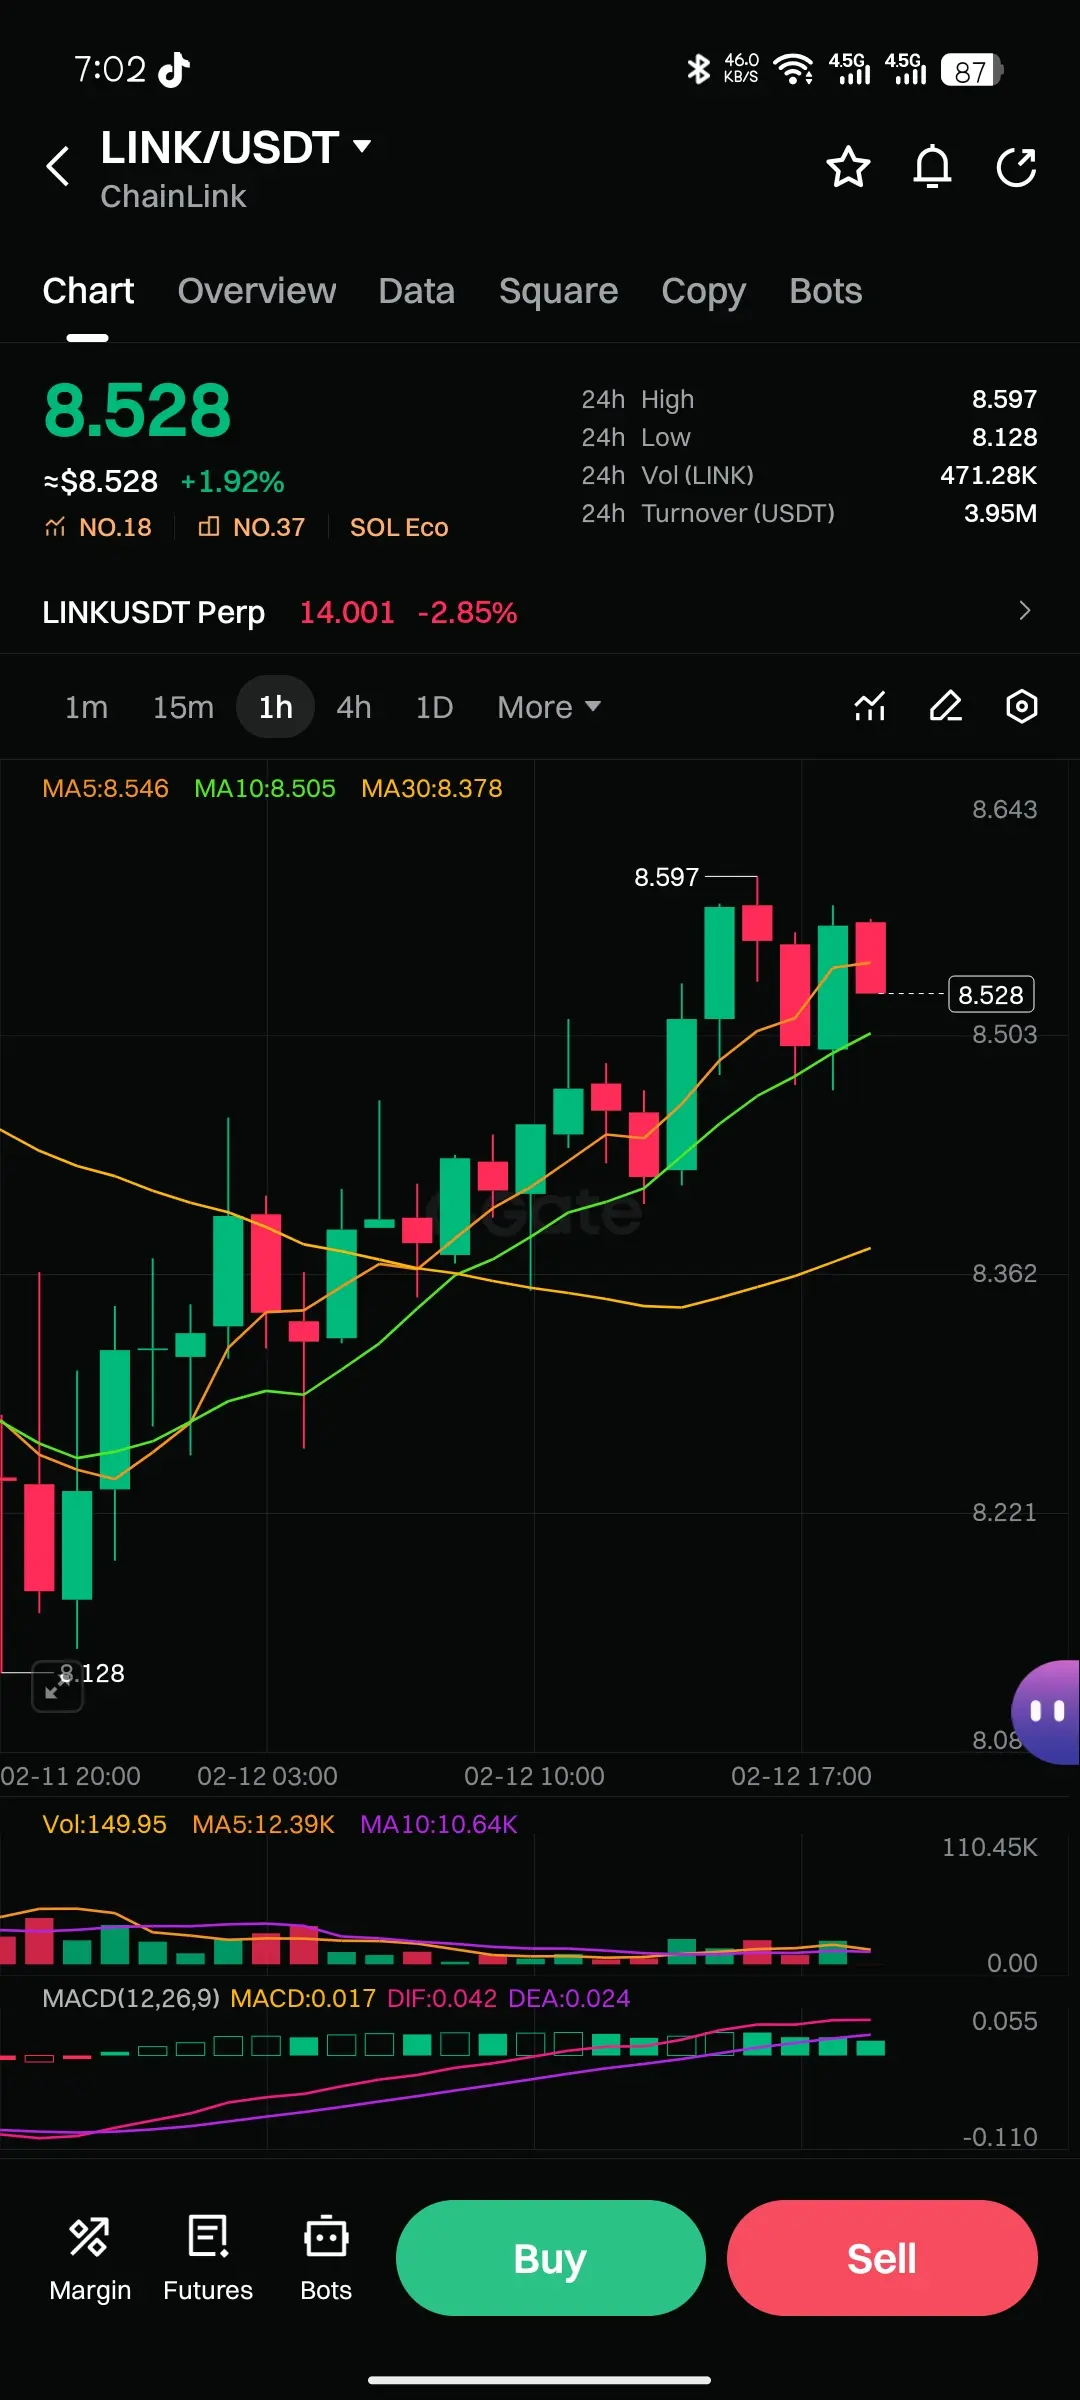Tap the purple floating assistant bubble
This screenshot has width=1080, height=2400.
1046,1712
